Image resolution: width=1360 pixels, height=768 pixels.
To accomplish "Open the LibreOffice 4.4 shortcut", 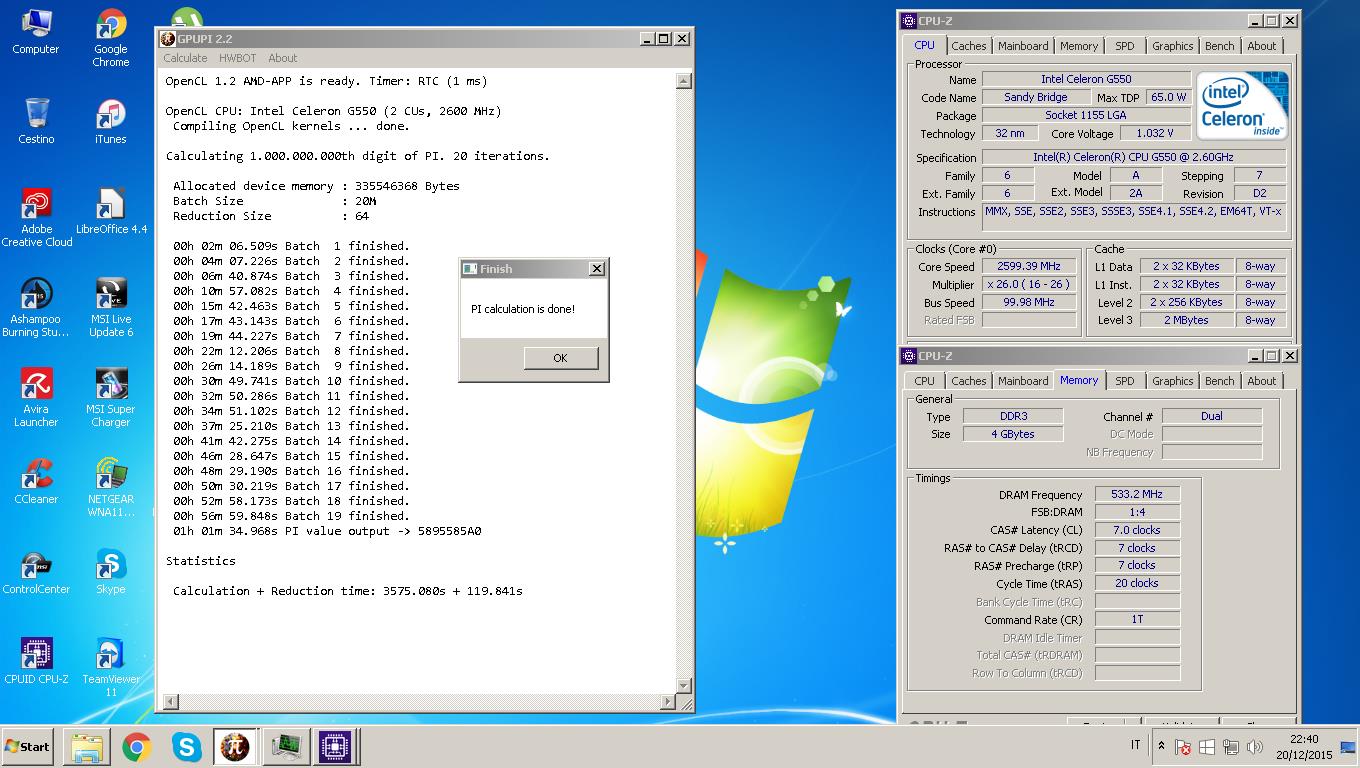I will [x=111, y=212].
